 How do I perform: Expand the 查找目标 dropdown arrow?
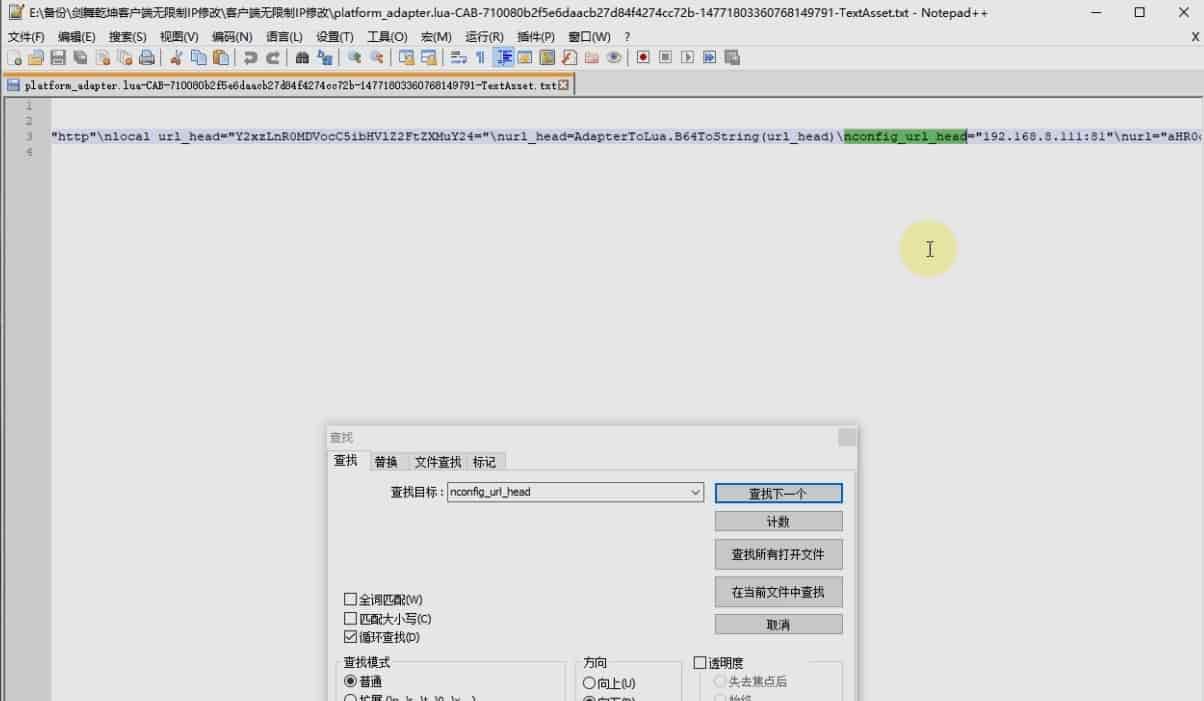pyautogui.click(x=696, y=492)
